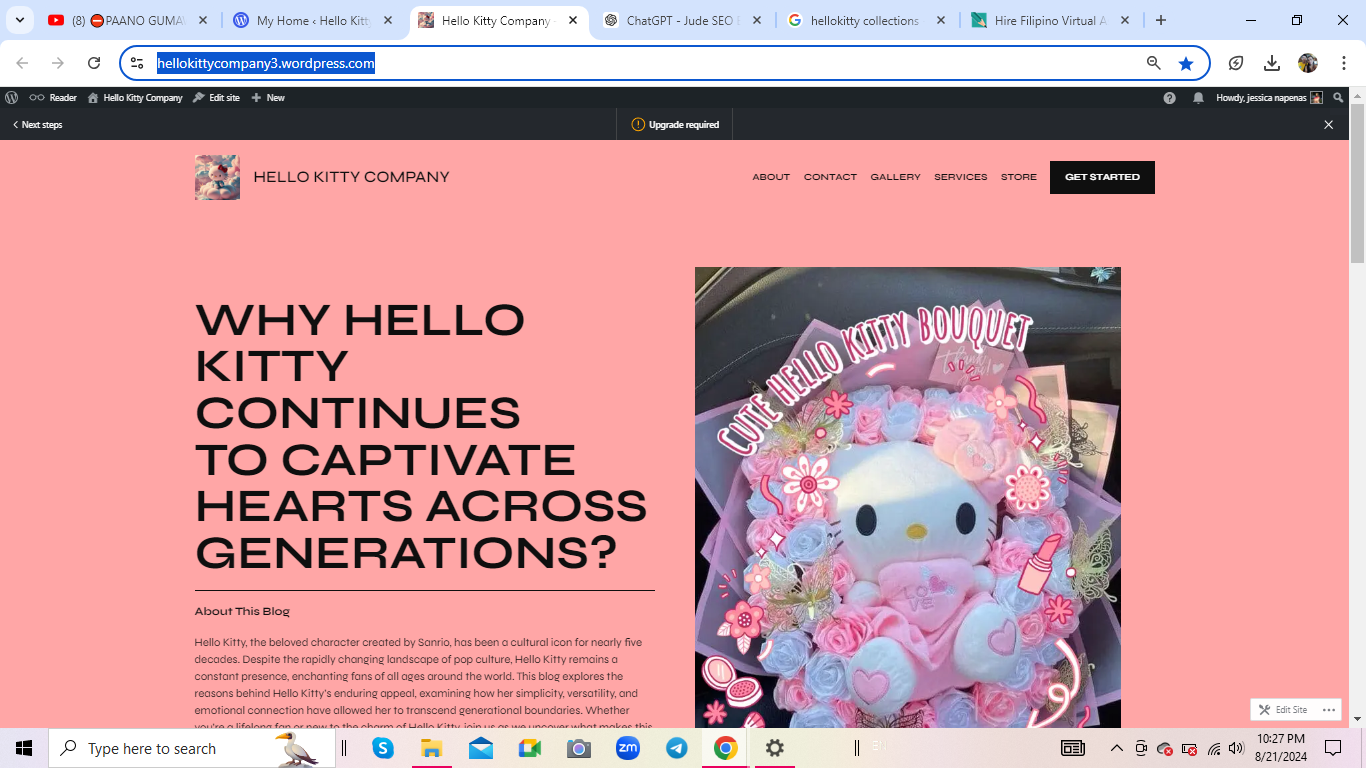The image size is (1366, 768).
Task: Open the zoom magnifier in address bar
Action: (1154, 63)
